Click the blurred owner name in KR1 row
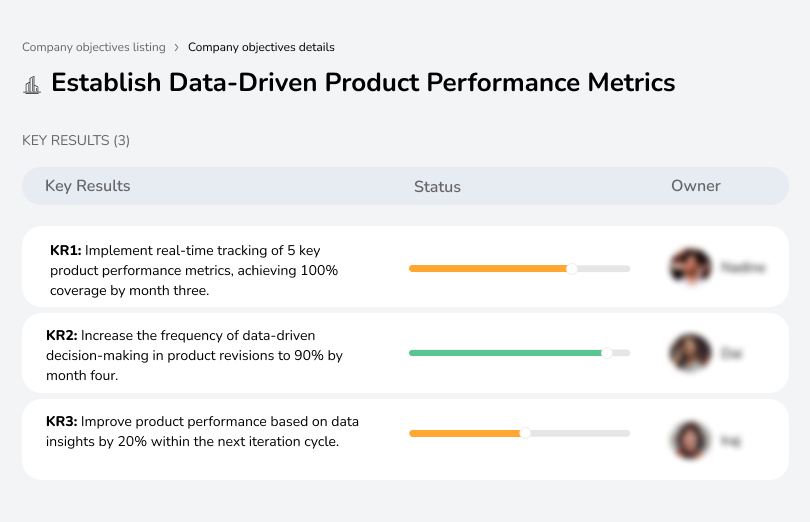This screenshot has width=810, height=522. [742, 267]
